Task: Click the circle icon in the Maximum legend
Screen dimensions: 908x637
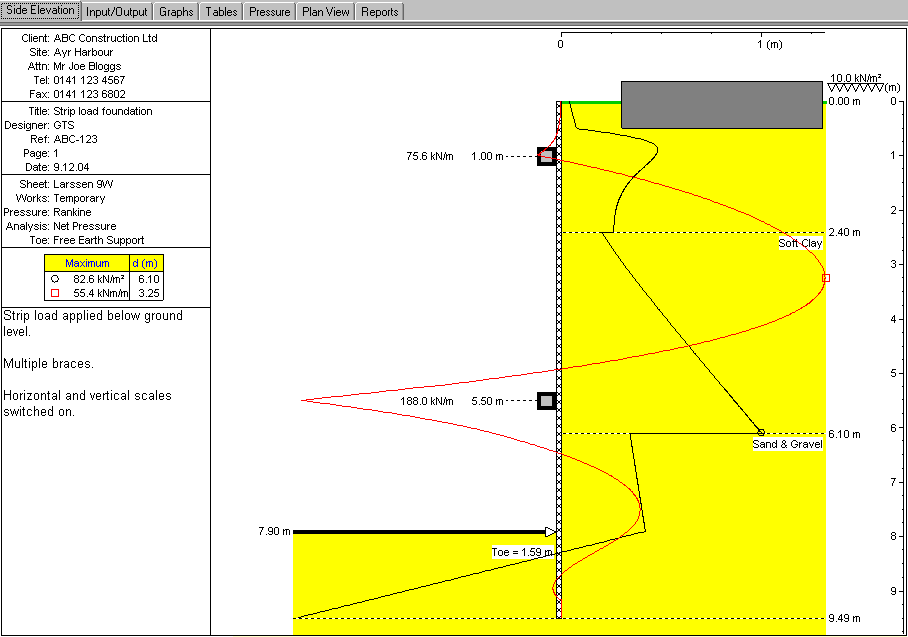Action: [55, 279]
